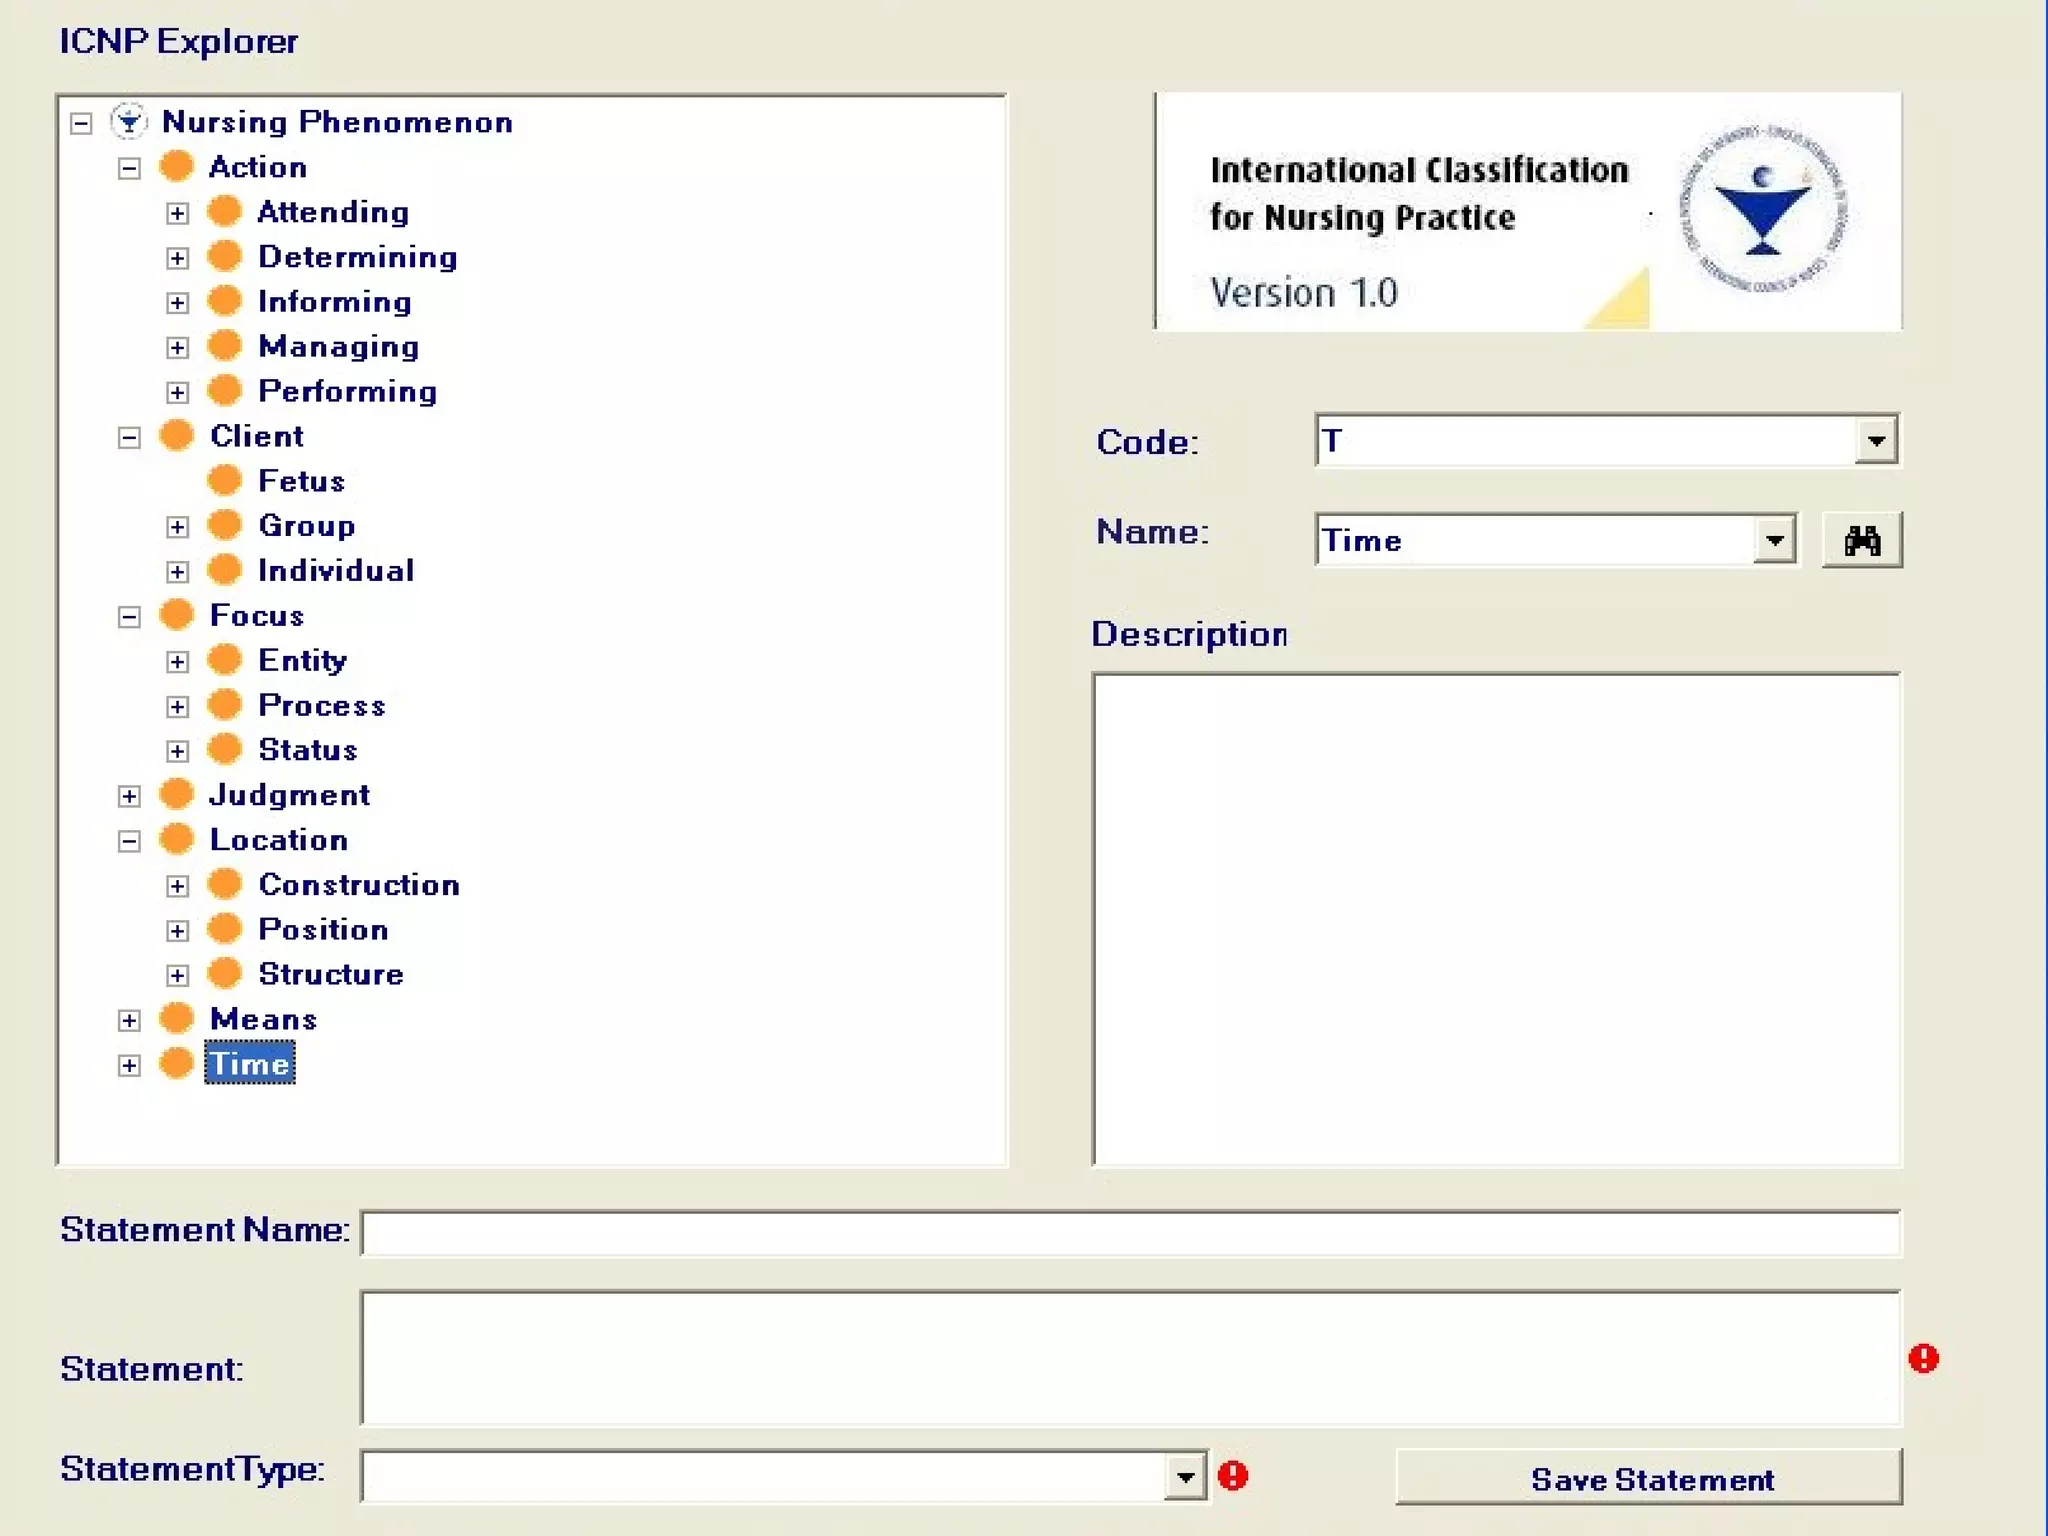
Task: Click the binoculars search icon
Action: coord(1861,541)
